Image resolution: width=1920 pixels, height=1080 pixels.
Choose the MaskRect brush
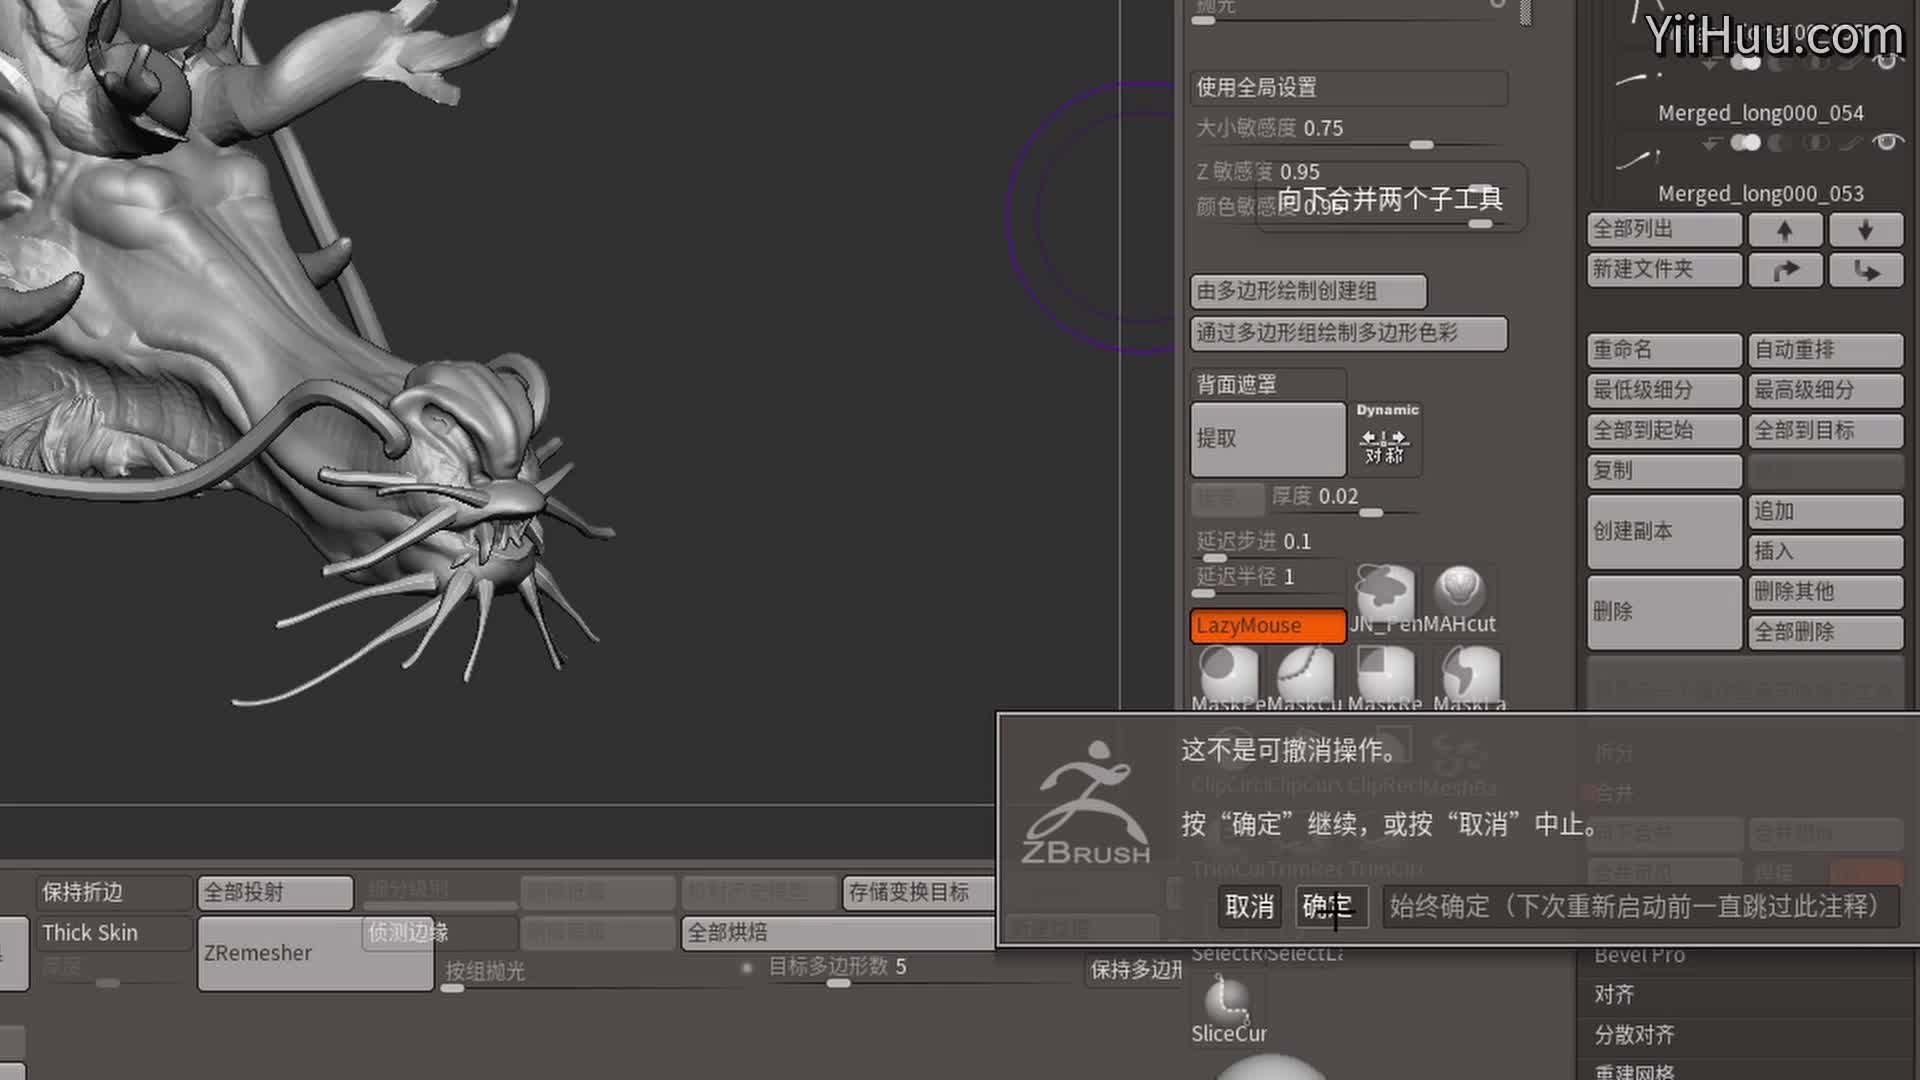tap(1384, 672)
